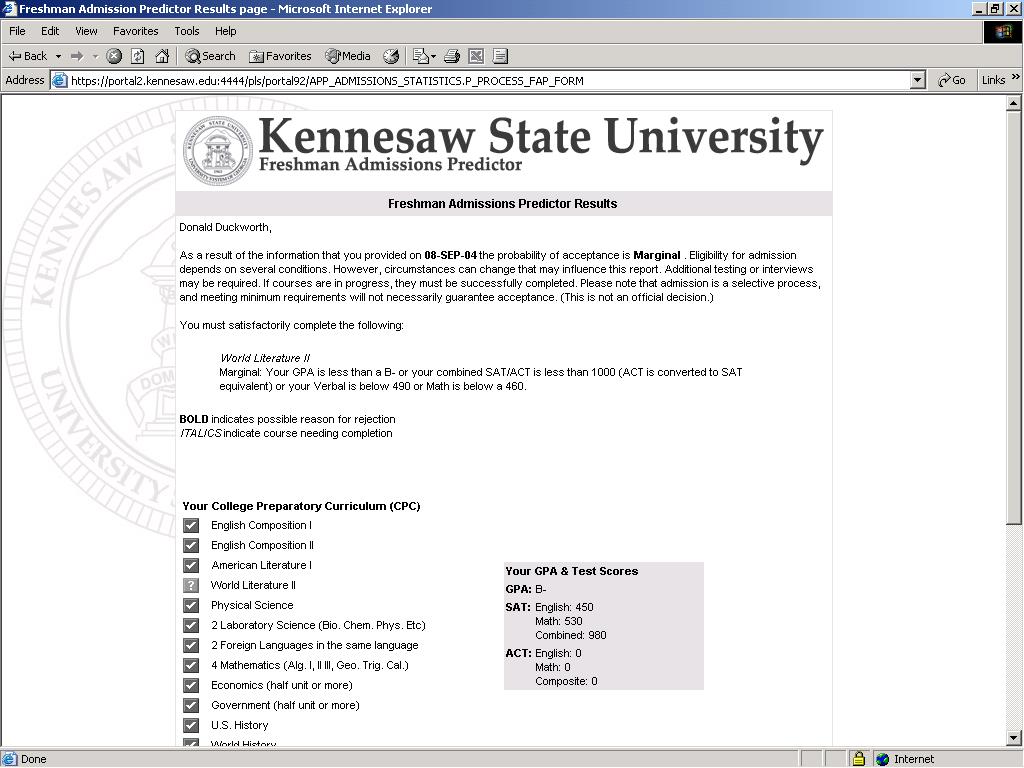Open the Edit menu
The width and height of the screenshot is (1024, 768).
[x=50, y=31]
